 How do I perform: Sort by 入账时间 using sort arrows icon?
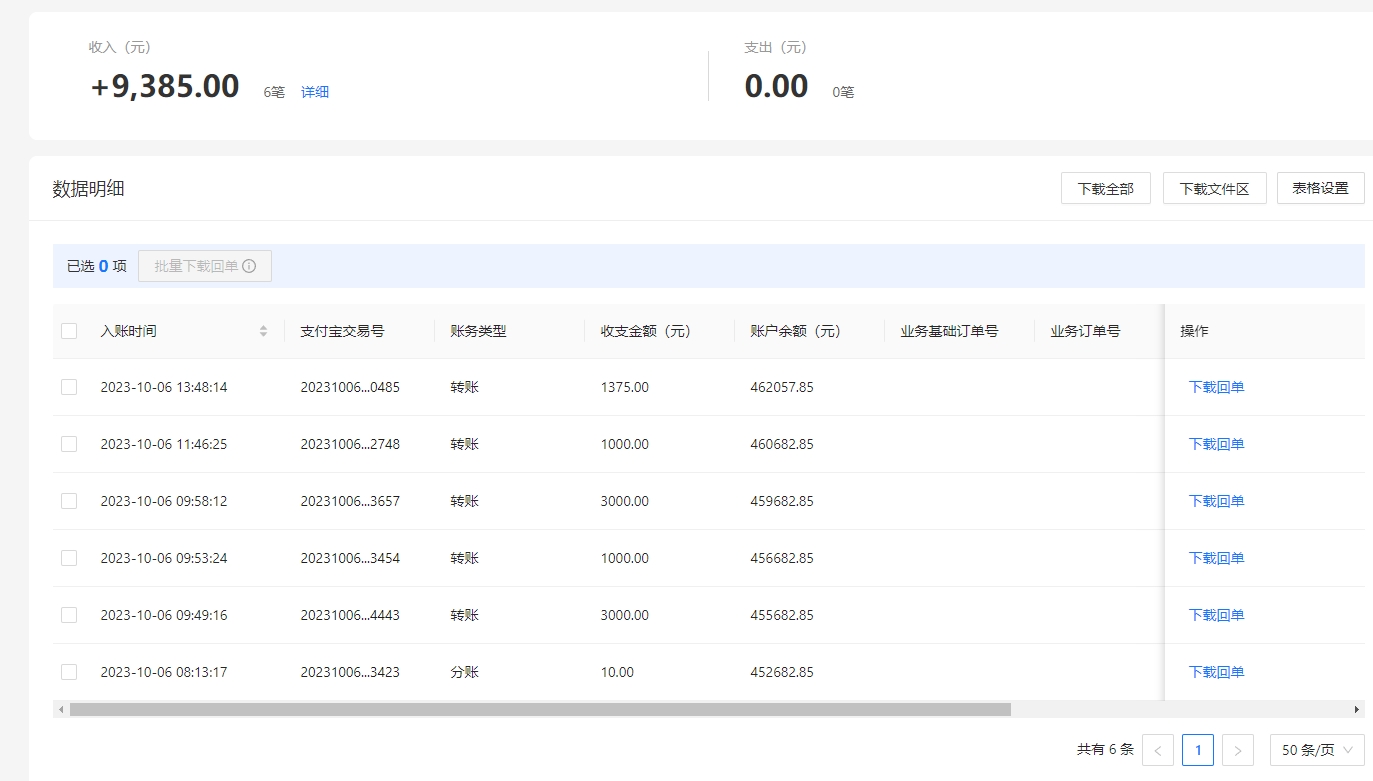point(263,331)
